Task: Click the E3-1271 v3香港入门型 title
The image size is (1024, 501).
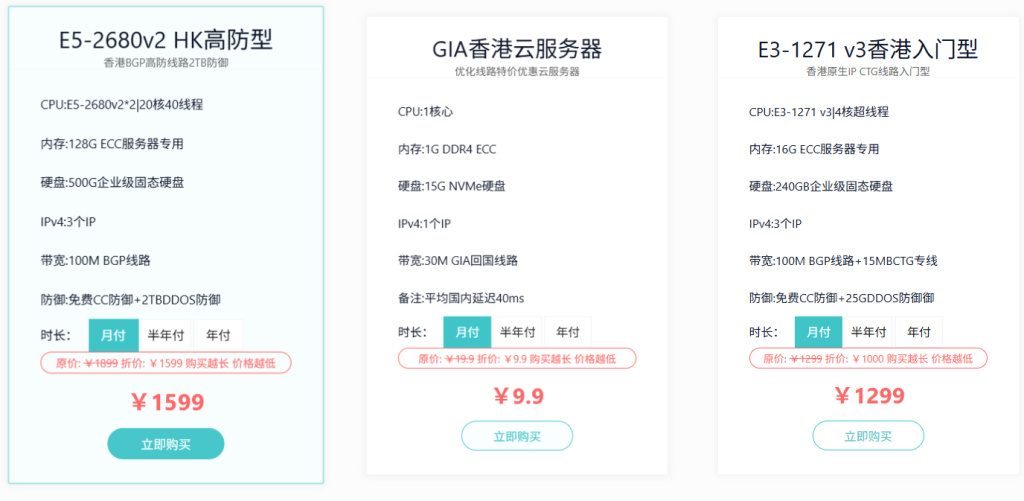Action: tap(868, 48)
